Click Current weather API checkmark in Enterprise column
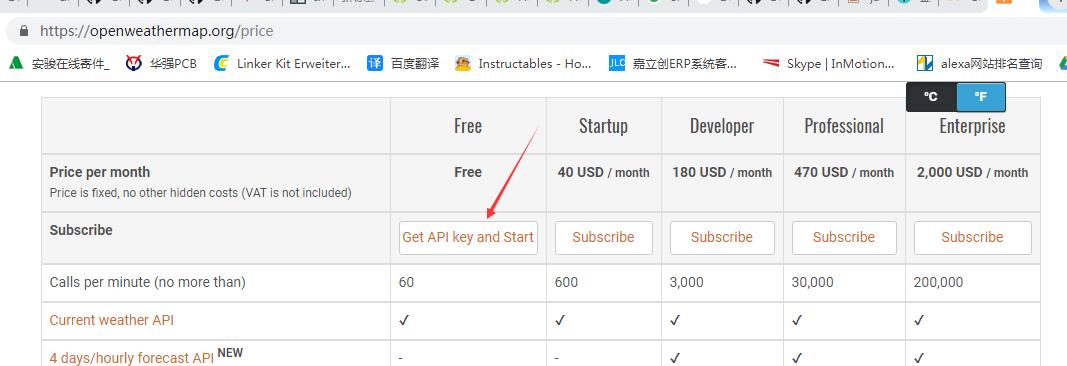 [x=919, y=320]
